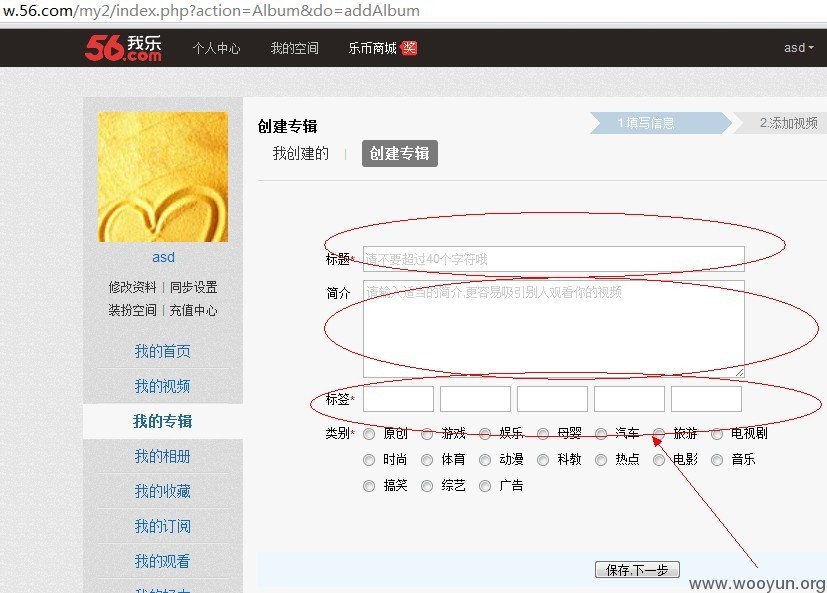Open 装扮空间 link
Image resolution: width=827 pixels, height=593 pixels.
pyautogui.click(x=132, y=310)
